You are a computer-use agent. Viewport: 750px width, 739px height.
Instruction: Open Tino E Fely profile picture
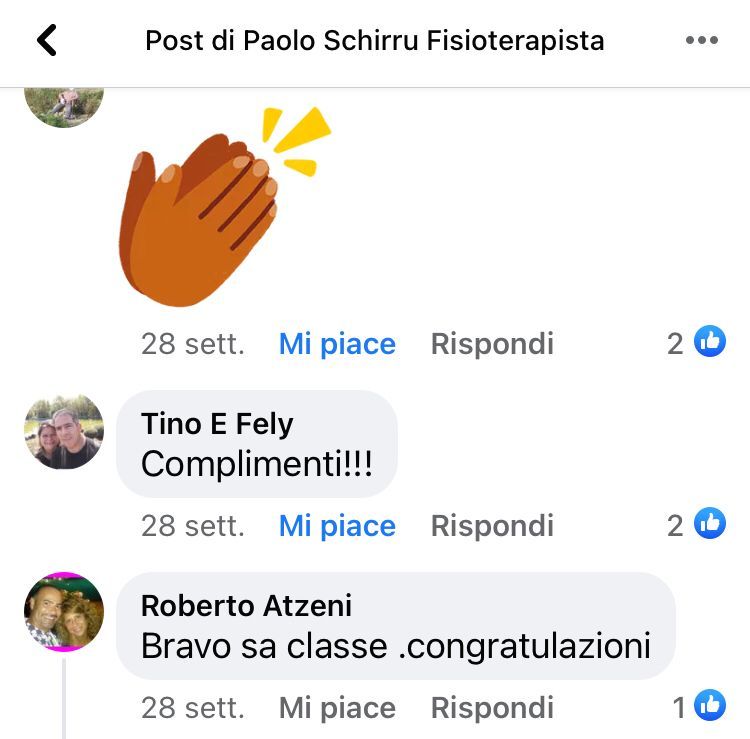coord(64,432)
